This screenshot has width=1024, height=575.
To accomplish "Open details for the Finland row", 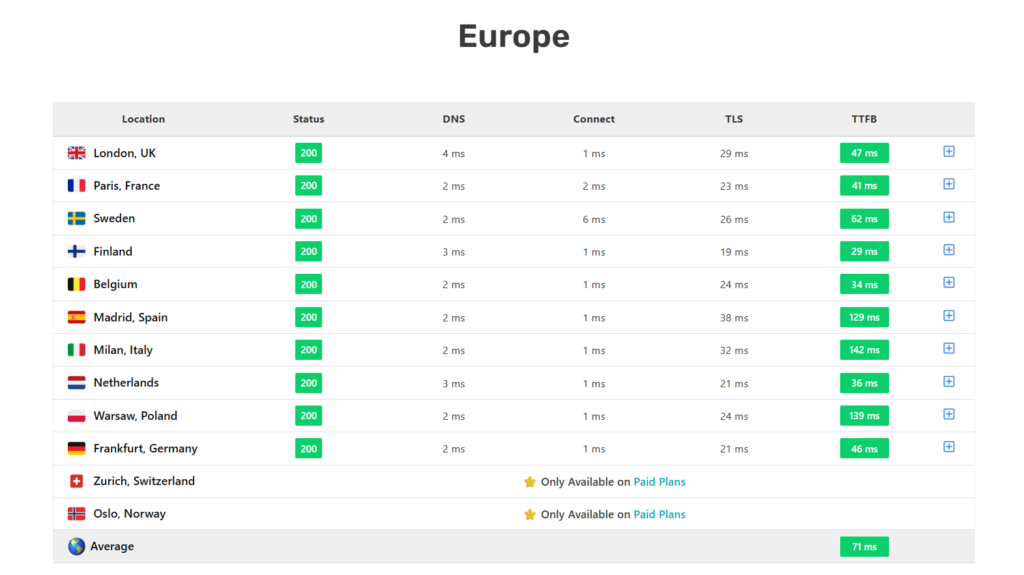I will [x=949, y=250].
